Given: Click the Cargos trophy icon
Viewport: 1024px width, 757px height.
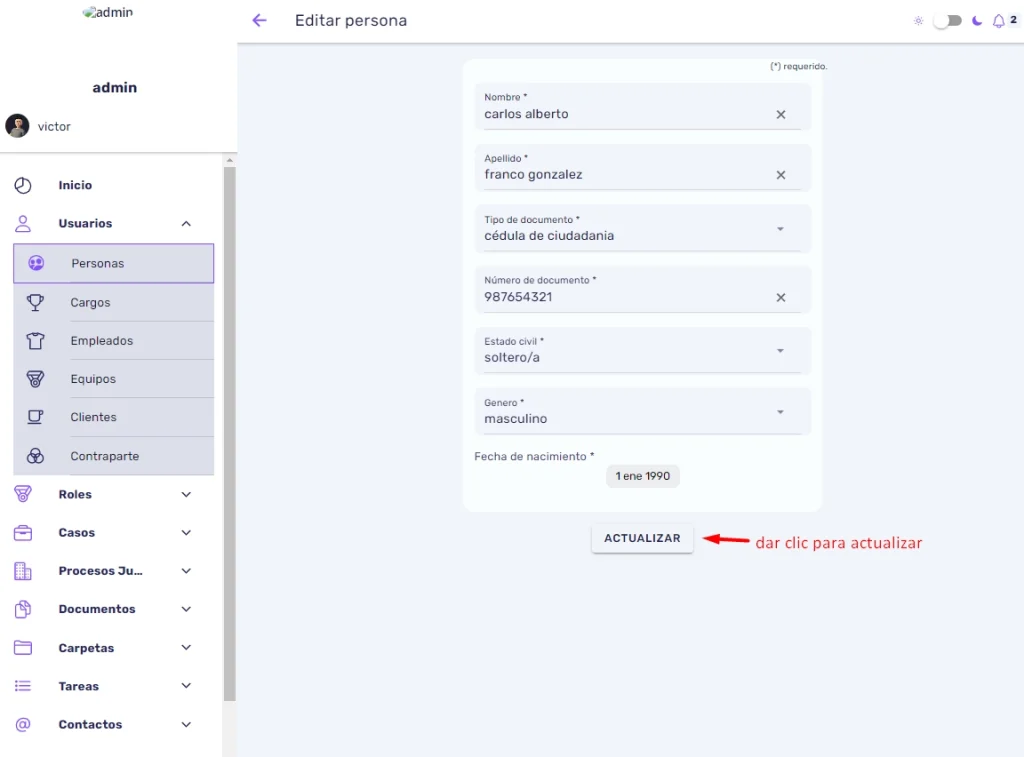Looking at the screenshot, I should (x=35, y=302).
